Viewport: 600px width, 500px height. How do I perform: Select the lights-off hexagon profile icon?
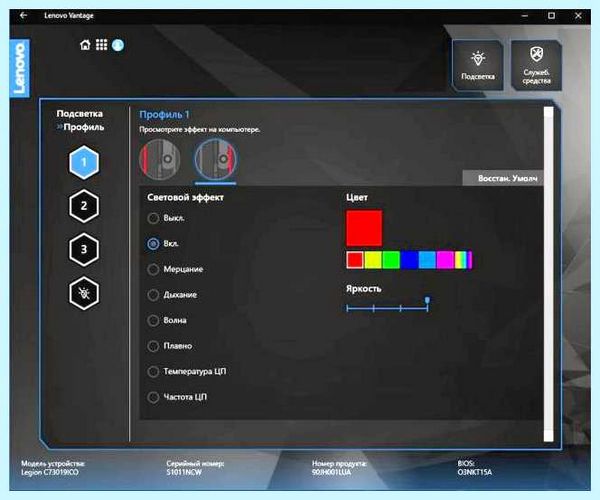[x=84, y=293]
